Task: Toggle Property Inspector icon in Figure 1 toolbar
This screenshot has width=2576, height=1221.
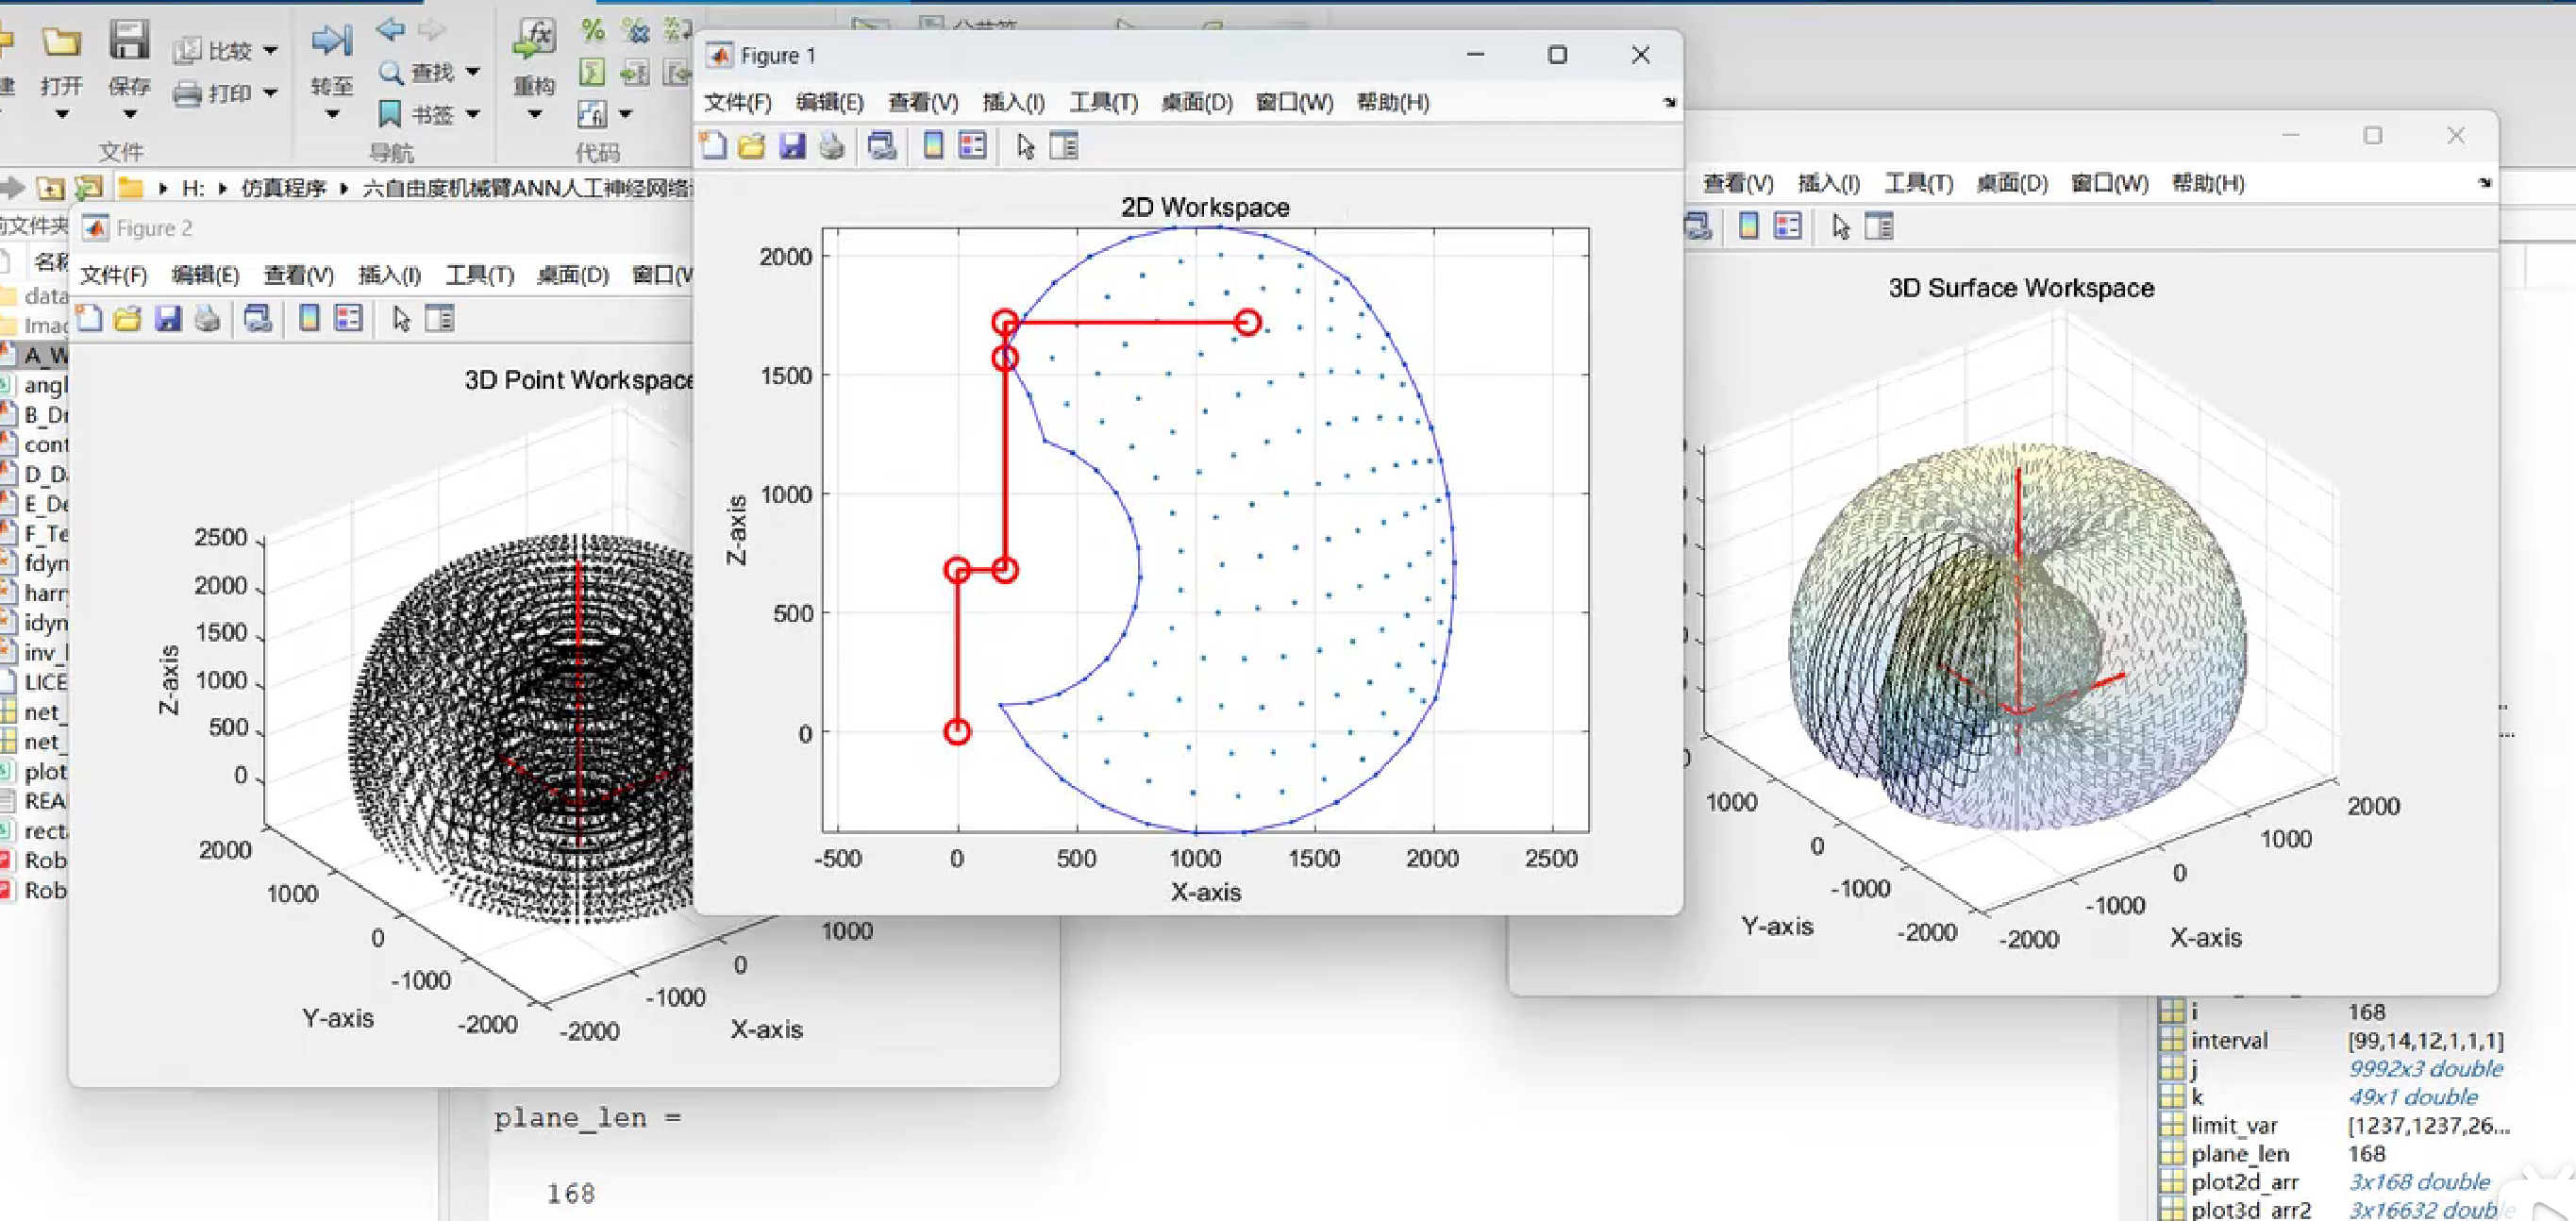Action: [1064, 147]
